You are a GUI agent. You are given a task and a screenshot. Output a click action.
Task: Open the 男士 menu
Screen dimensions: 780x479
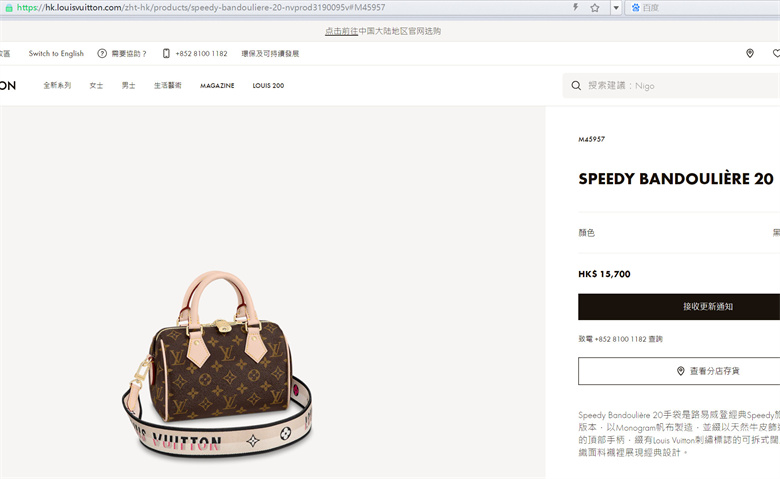[x=128, y=86]
